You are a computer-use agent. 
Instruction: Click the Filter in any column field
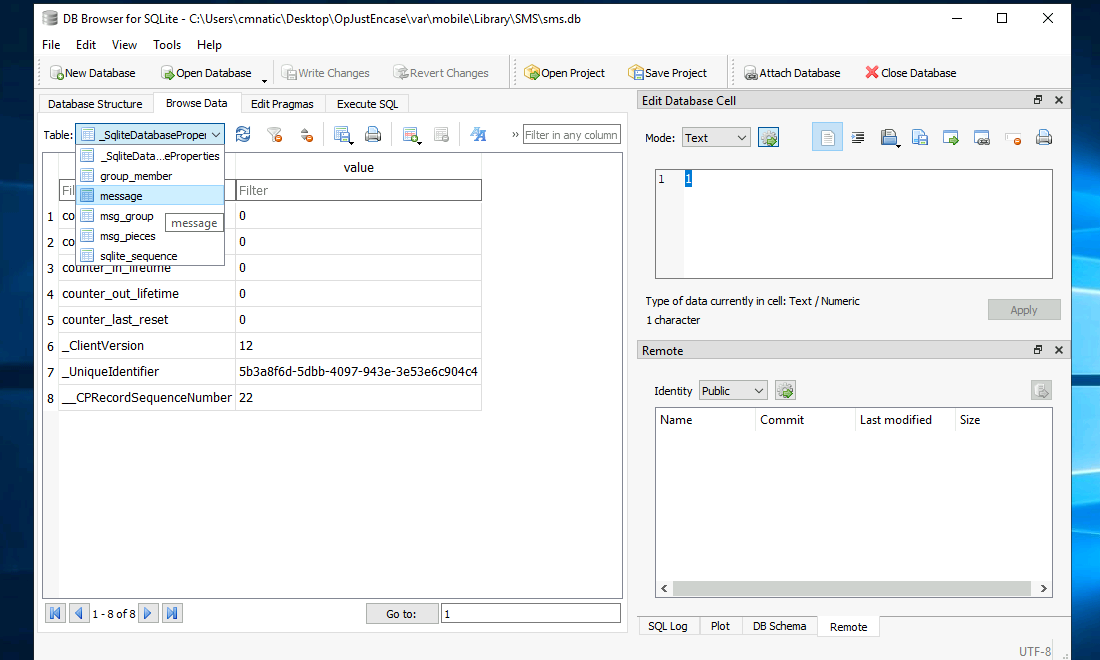click(572, 135)
